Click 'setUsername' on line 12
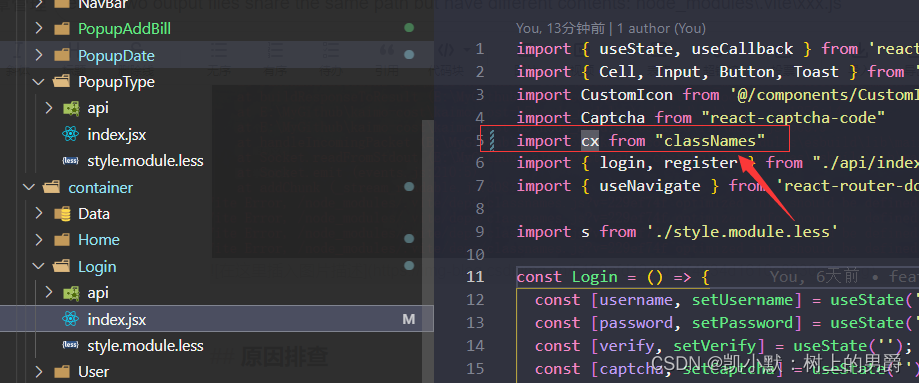Screen dimensions: 919x383 pyautogui.click(x=743, y=300)
